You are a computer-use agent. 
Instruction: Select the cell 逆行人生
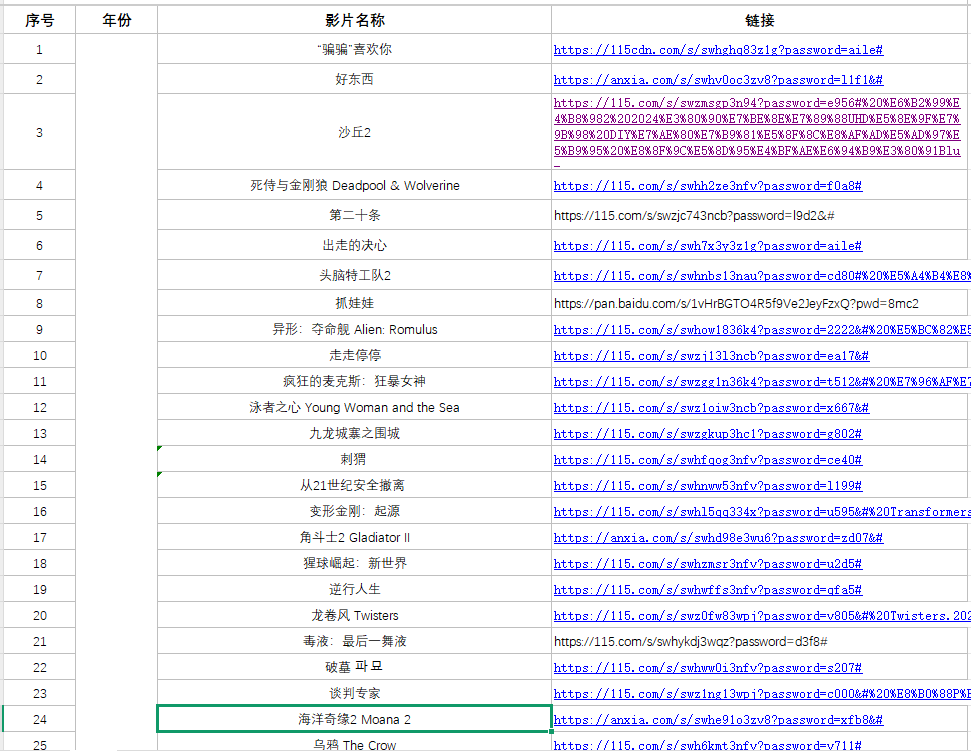click(354, 589)
